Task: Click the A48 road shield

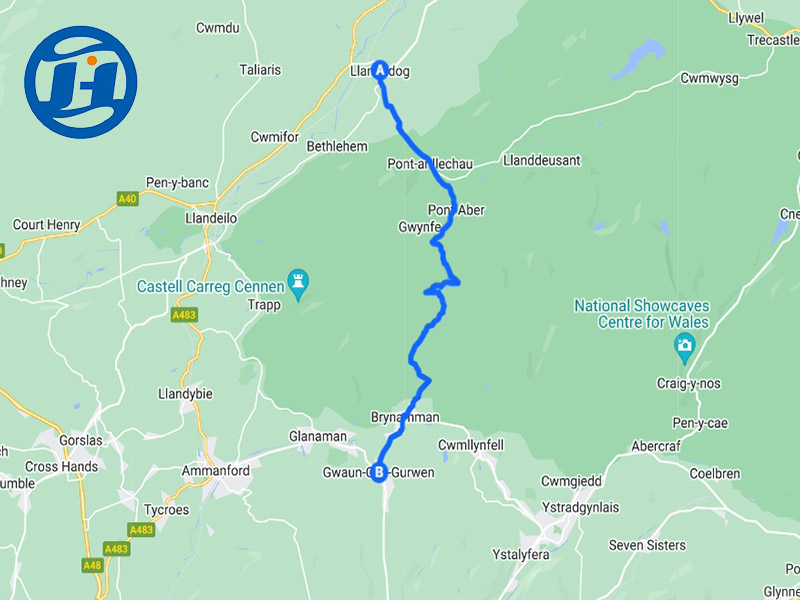Action: pos(92,565)
